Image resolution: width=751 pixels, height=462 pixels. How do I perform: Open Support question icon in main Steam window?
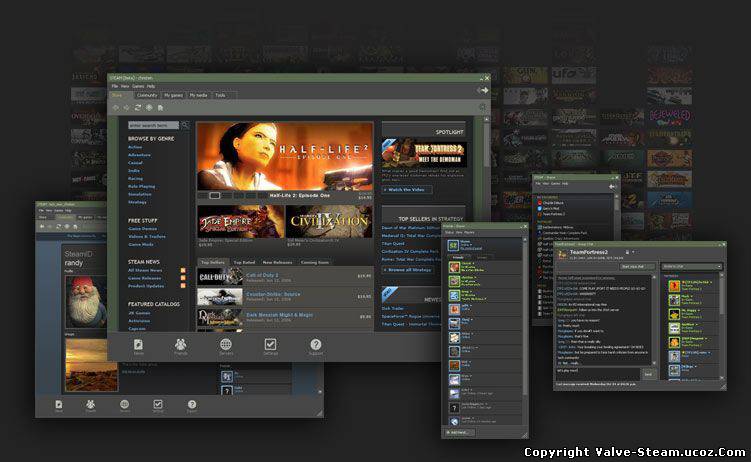pyautogui.click(x=315, y=346)
